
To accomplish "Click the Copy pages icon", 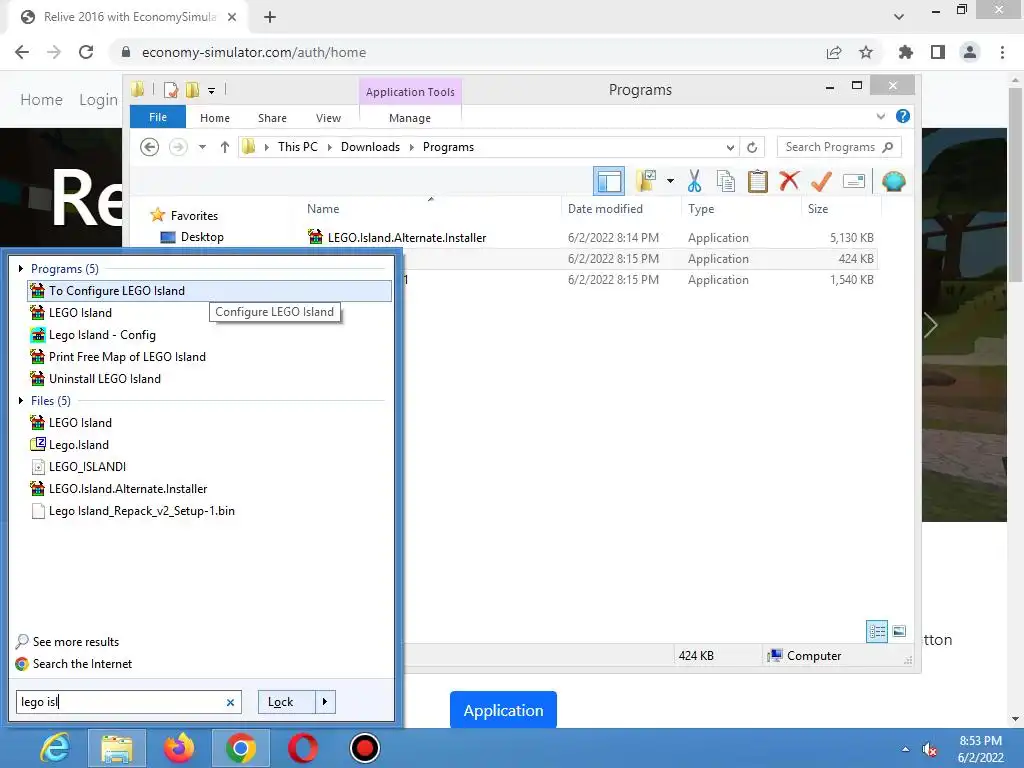I will point(726,181).
